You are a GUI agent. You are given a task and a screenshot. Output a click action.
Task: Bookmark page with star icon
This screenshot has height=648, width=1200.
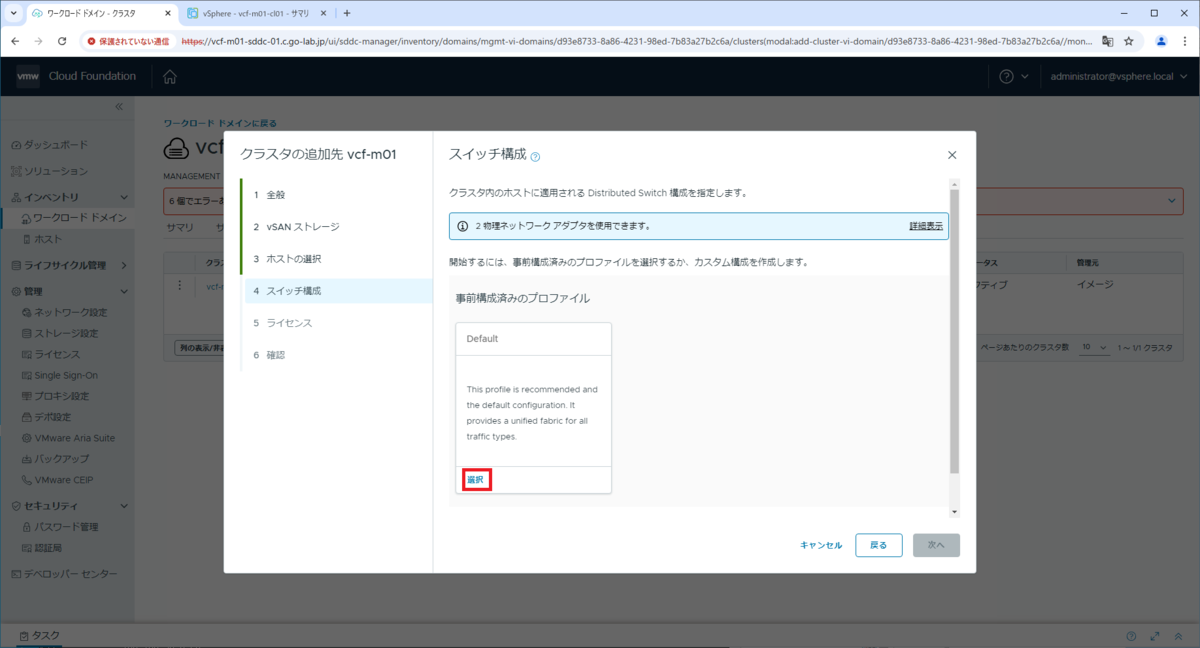click(1129, 41)
